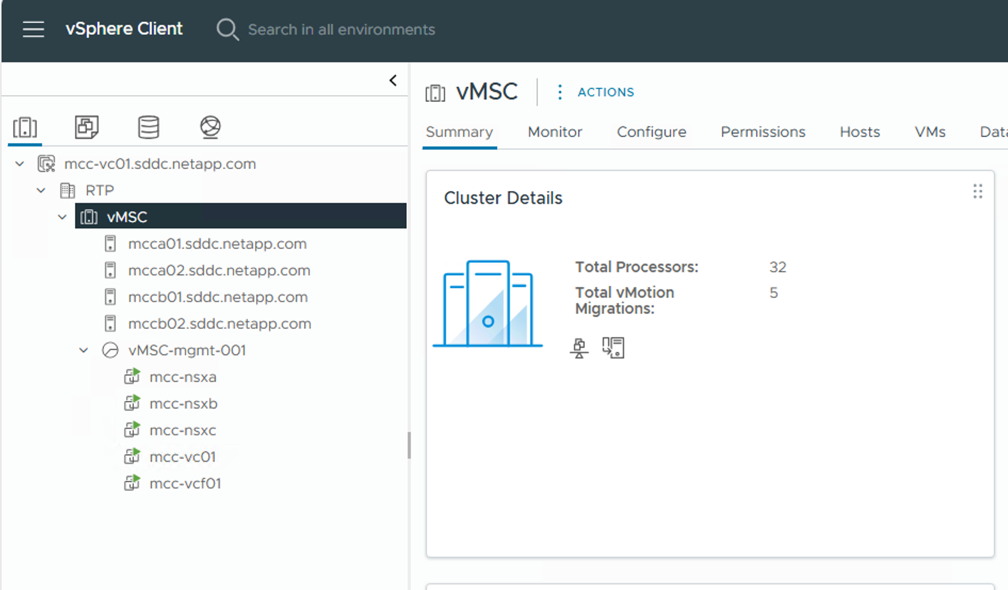This screenshot has height=590, width=1008.
Task: Click the Search in all environments field
Action: click(x=341, y=30)
